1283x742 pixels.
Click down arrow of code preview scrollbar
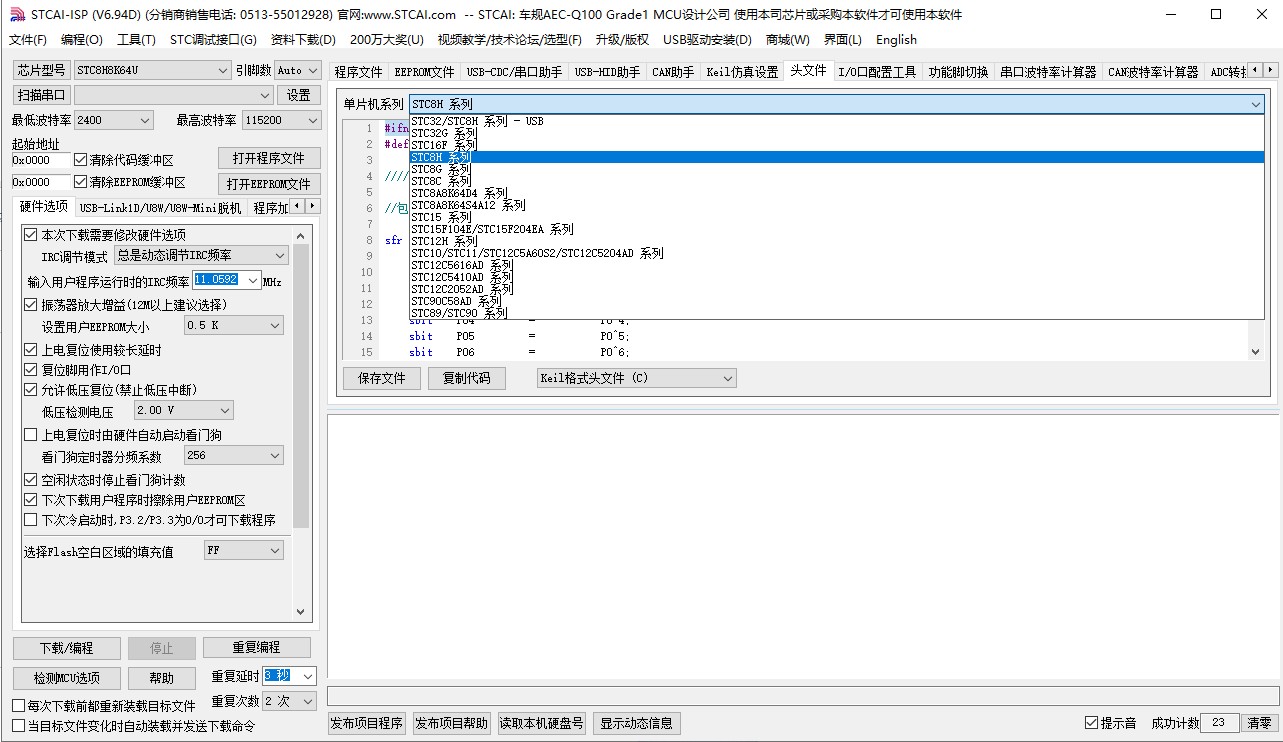click(x=1256, y=352)
